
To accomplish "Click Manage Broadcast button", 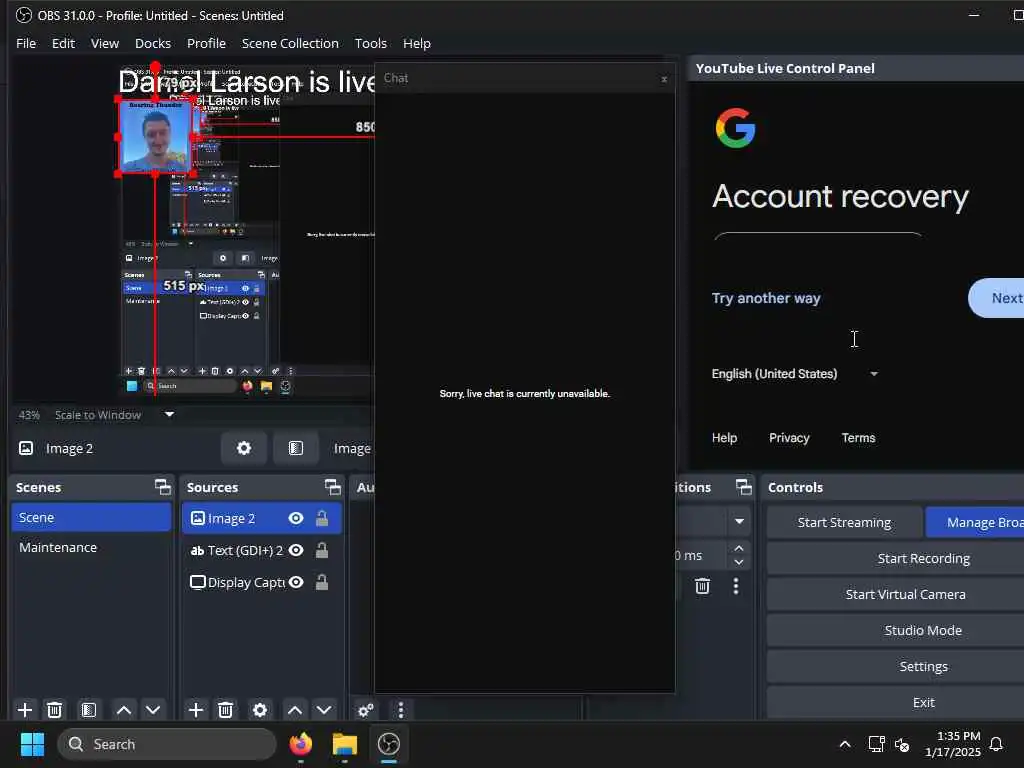I will [x=974, y=522].
